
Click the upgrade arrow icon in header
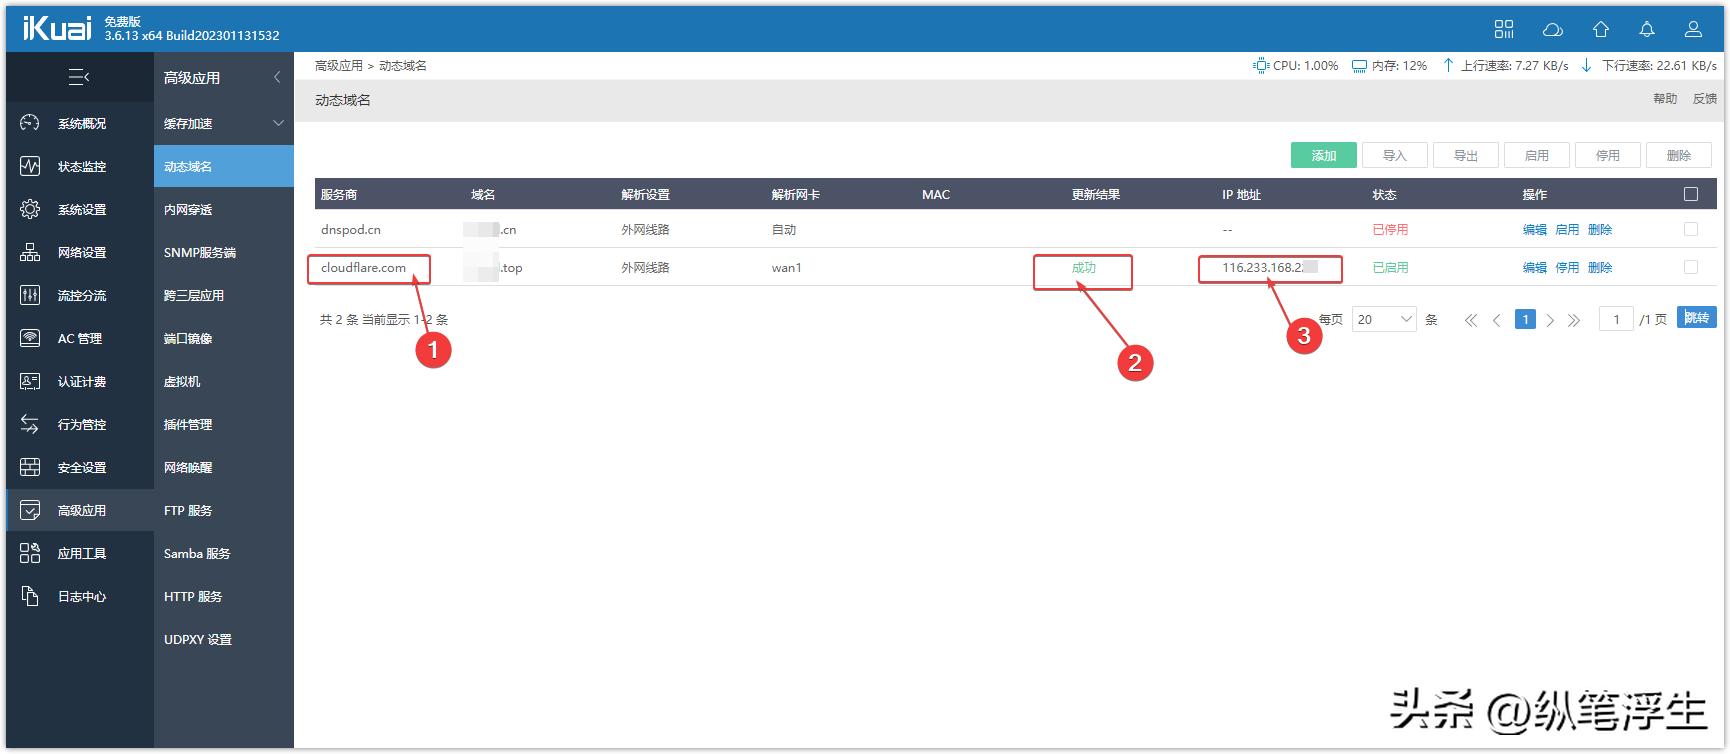point(1601,29)
